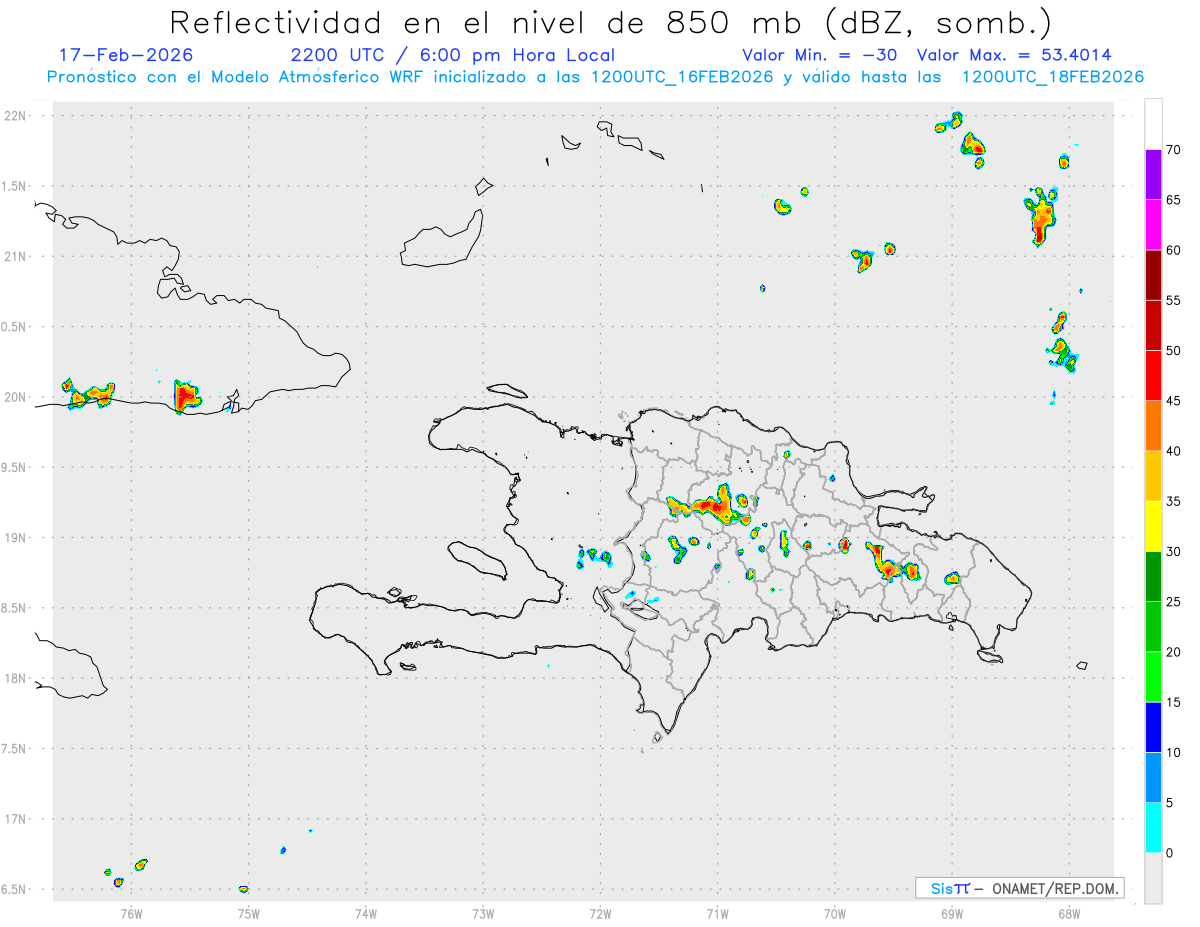Image resolution: width=1200 pixels, height=927 pixels.
Task: Click the purple 65–70 dBZ color band
Action: (x=1153, y=175)
